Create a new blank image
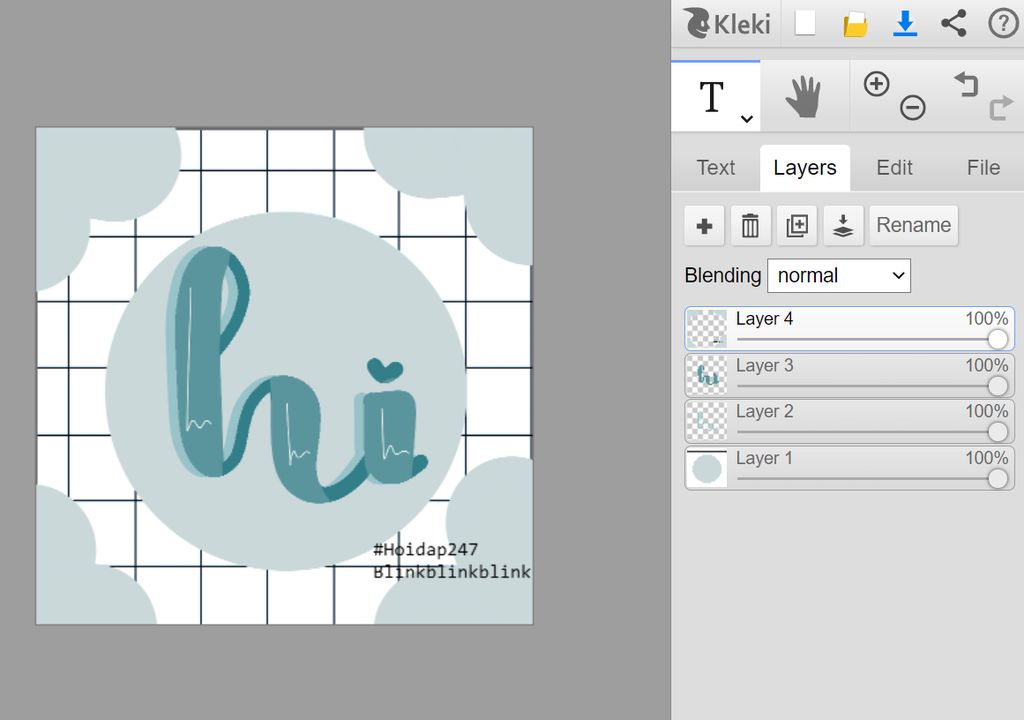The height and width of the screenshot is (720, 1024). point(805,24)
